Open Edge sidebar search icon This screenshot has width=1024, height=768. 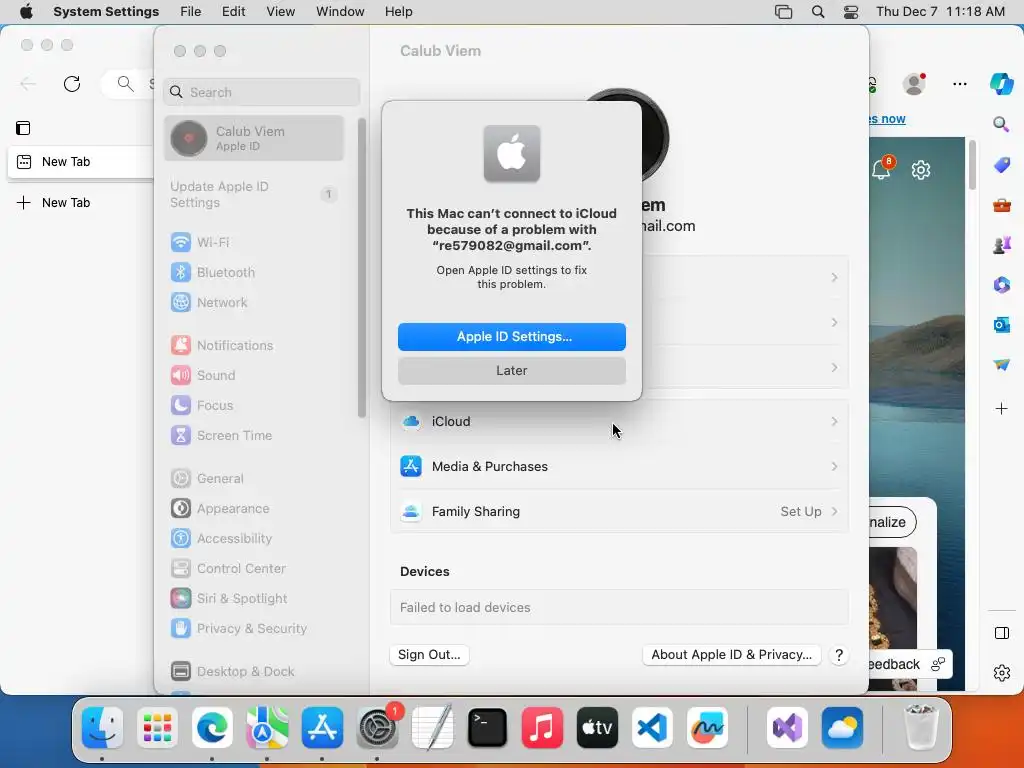tap(1001, 124)
